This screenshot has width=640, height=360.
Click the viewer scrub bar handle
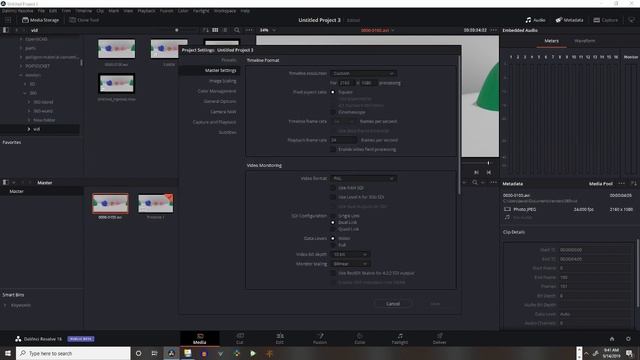click(488, 163)
